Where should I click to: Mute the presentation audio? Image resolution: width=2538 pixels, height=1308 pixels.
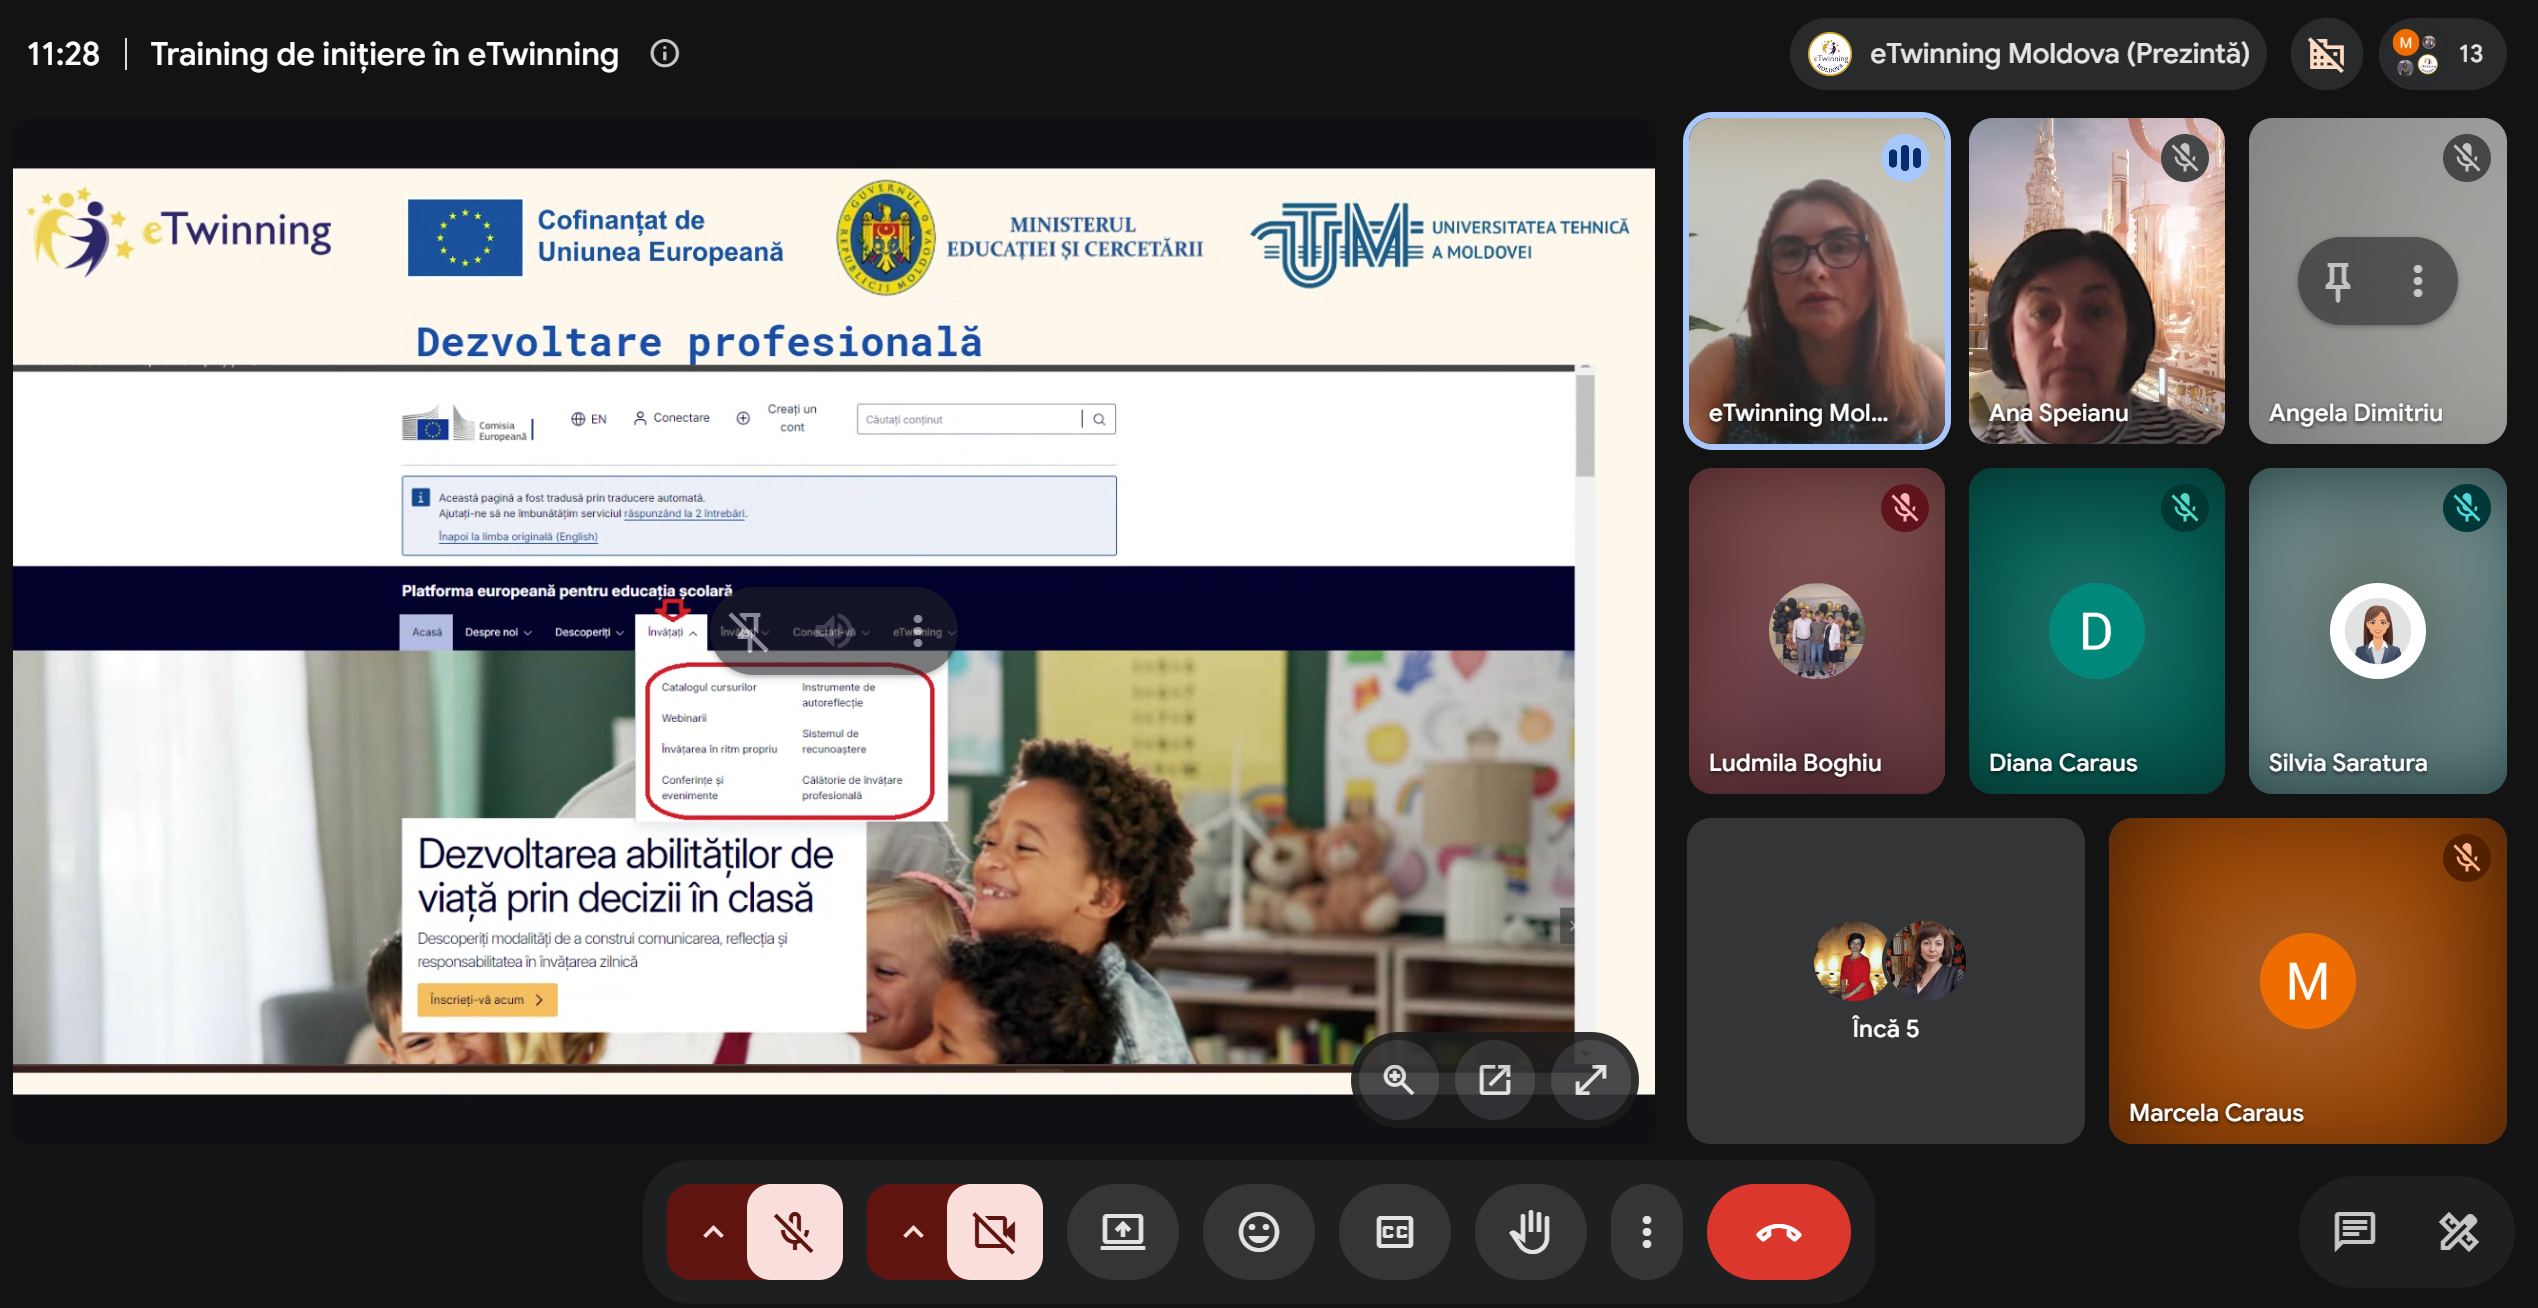pos(832,631)
